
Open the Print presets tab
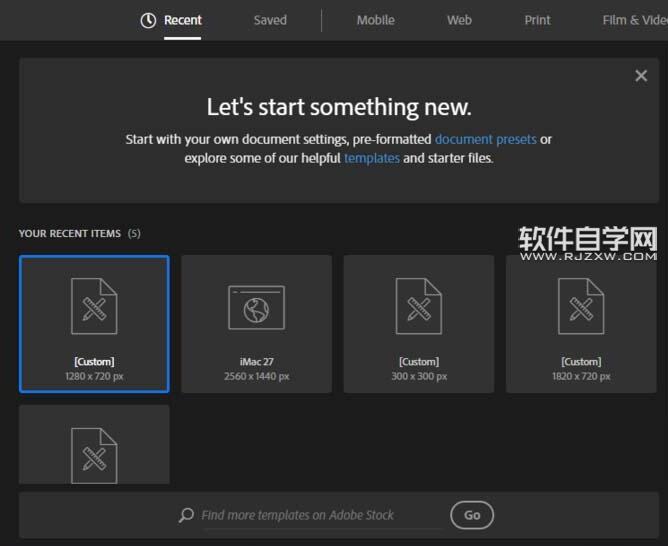[x=537, y=20]
